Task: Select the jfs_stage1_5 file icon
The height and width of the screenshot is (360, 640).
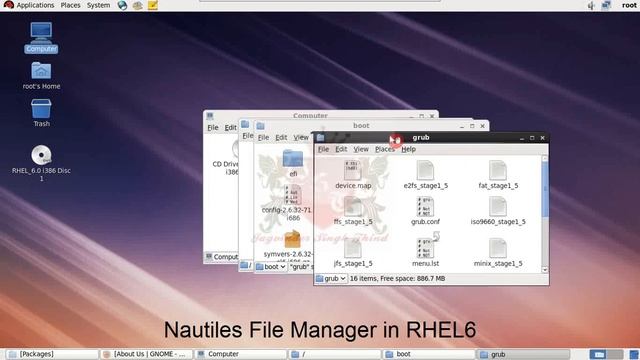Action: (x=352, y=248)
